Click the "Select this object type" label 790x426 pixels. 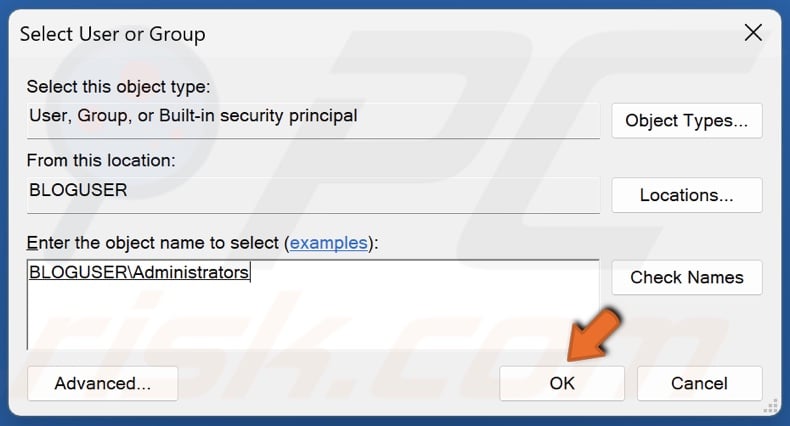[118, 88]
